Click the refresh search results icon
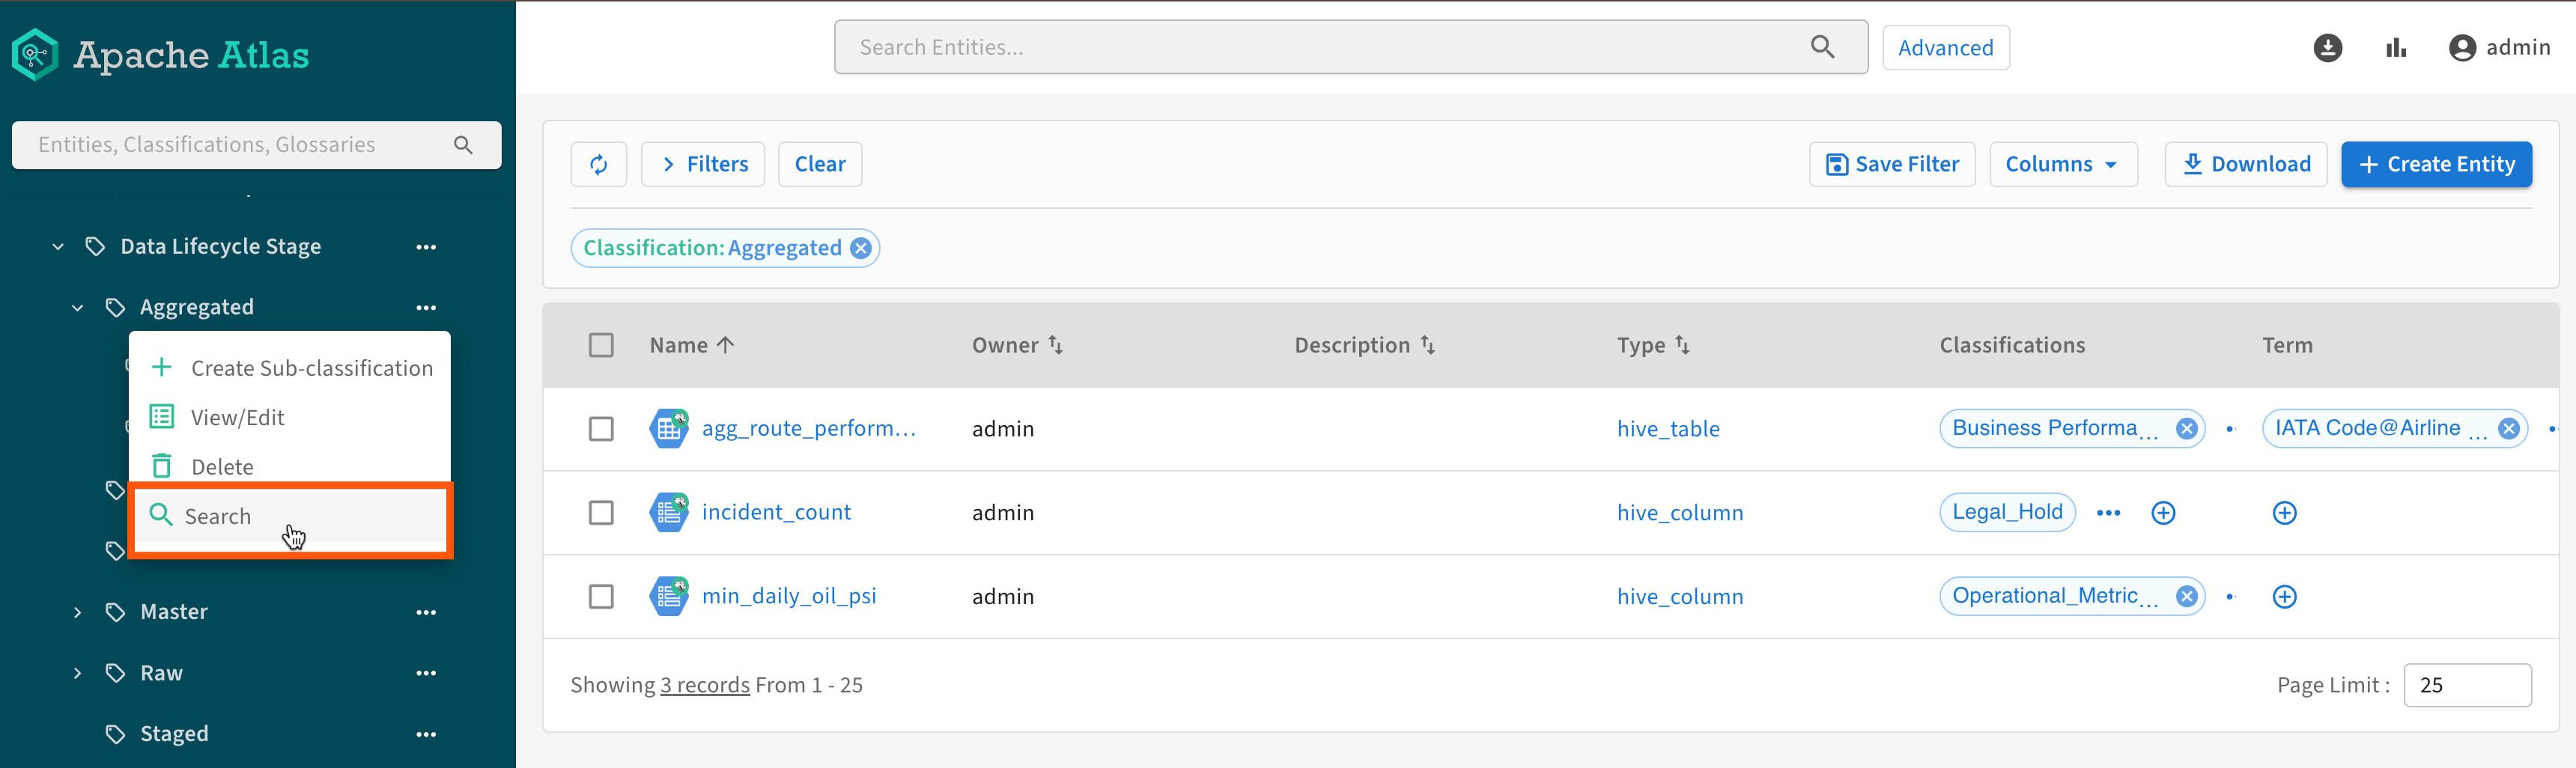Image resolution: width=2576 pixels, height=768 pixels. [x=598, y=164]
